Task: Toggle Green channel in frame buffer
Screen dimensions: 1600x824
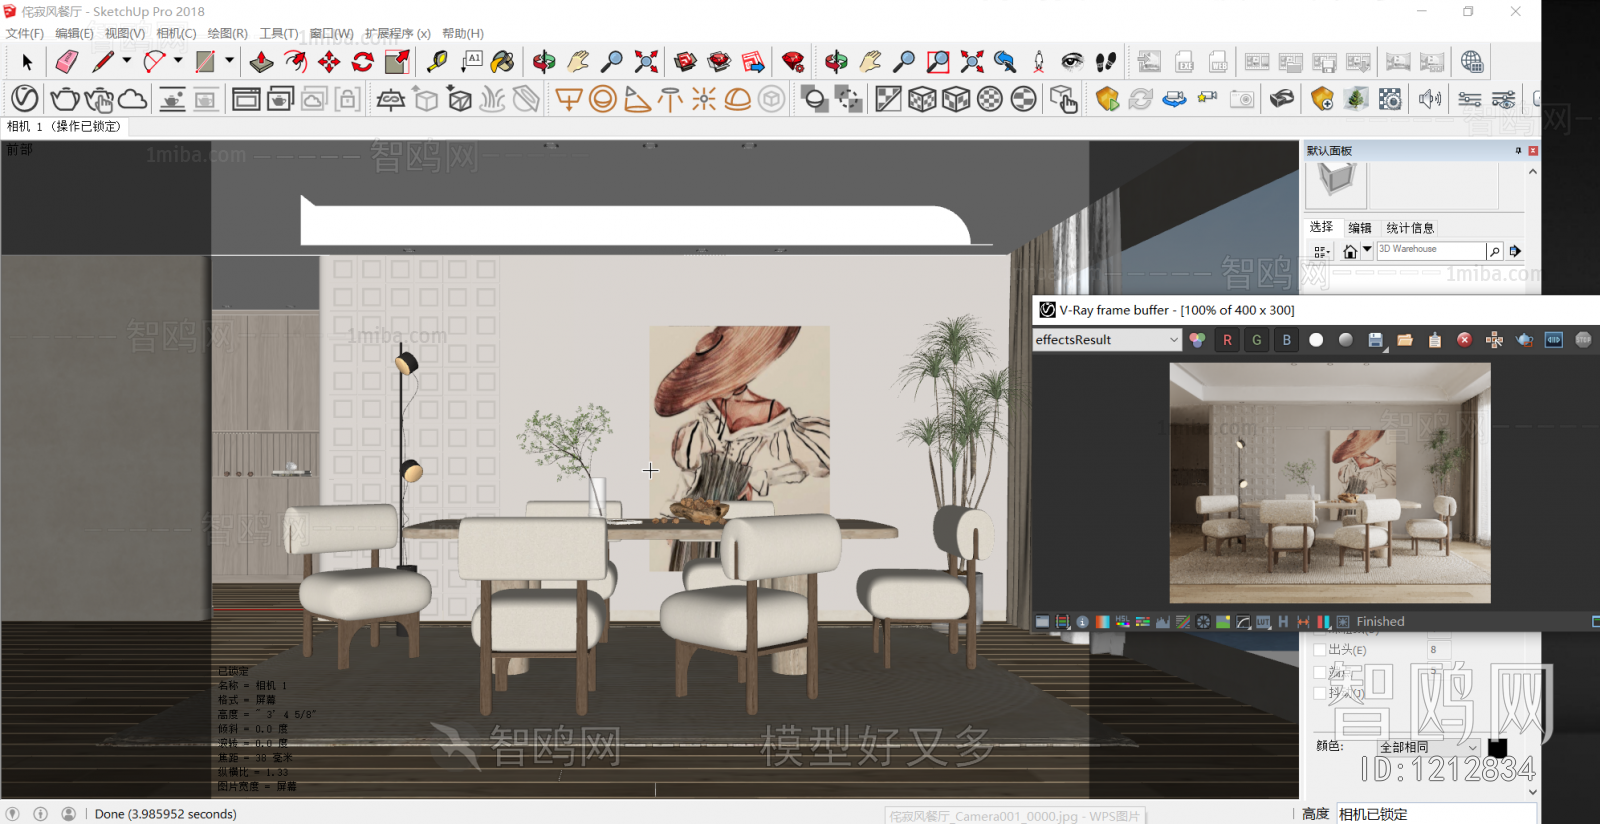Action: pos(1257,340)
